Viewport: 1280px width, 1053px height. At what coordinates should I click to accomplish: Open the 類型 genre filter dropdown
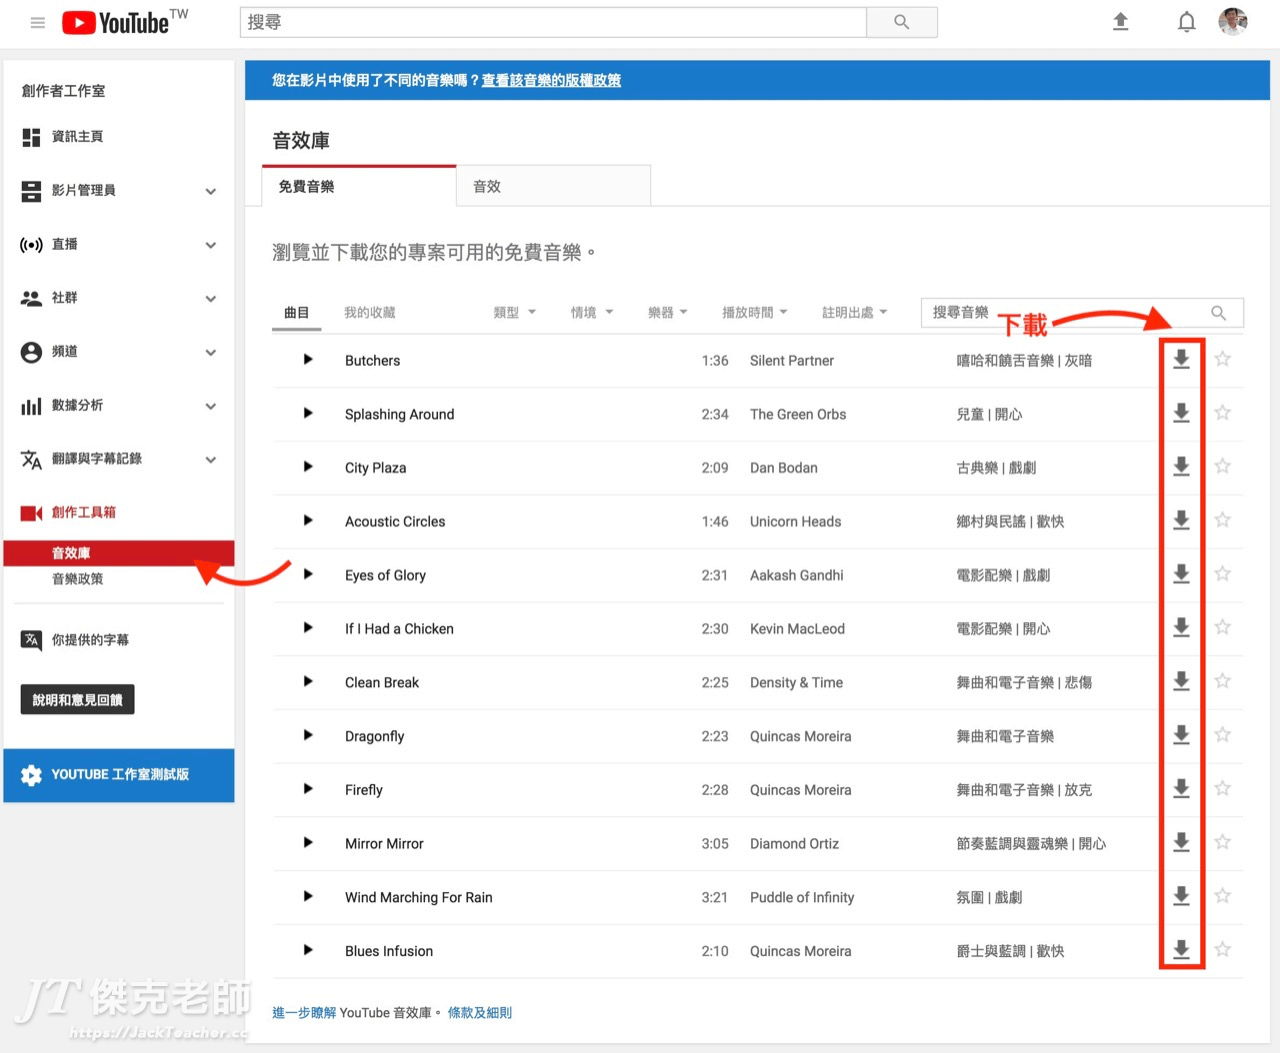tap(515, 312)
